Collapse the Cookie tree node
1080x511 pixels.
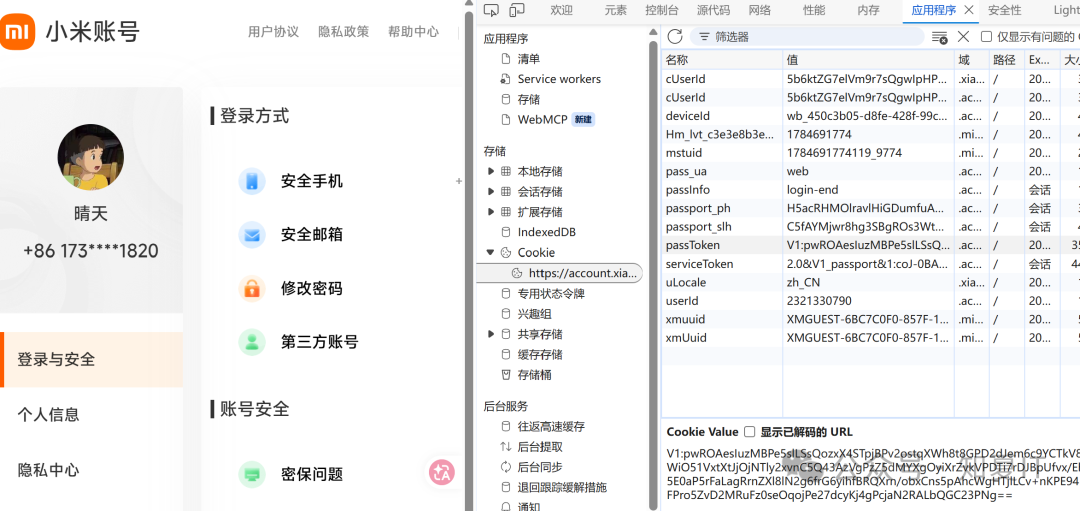point(490,253)
